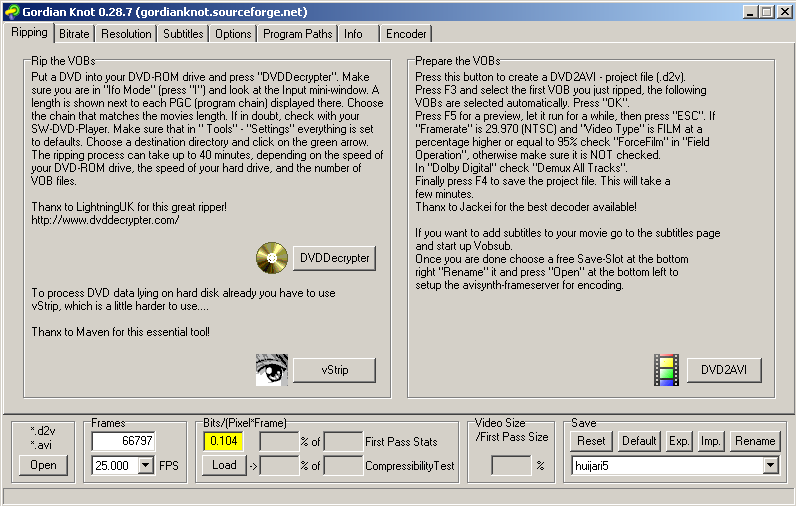Click the 'CompressibilityTest' label
Viewport: 796px width, 506px height.
pyautogui.click(x=410, y=465)
